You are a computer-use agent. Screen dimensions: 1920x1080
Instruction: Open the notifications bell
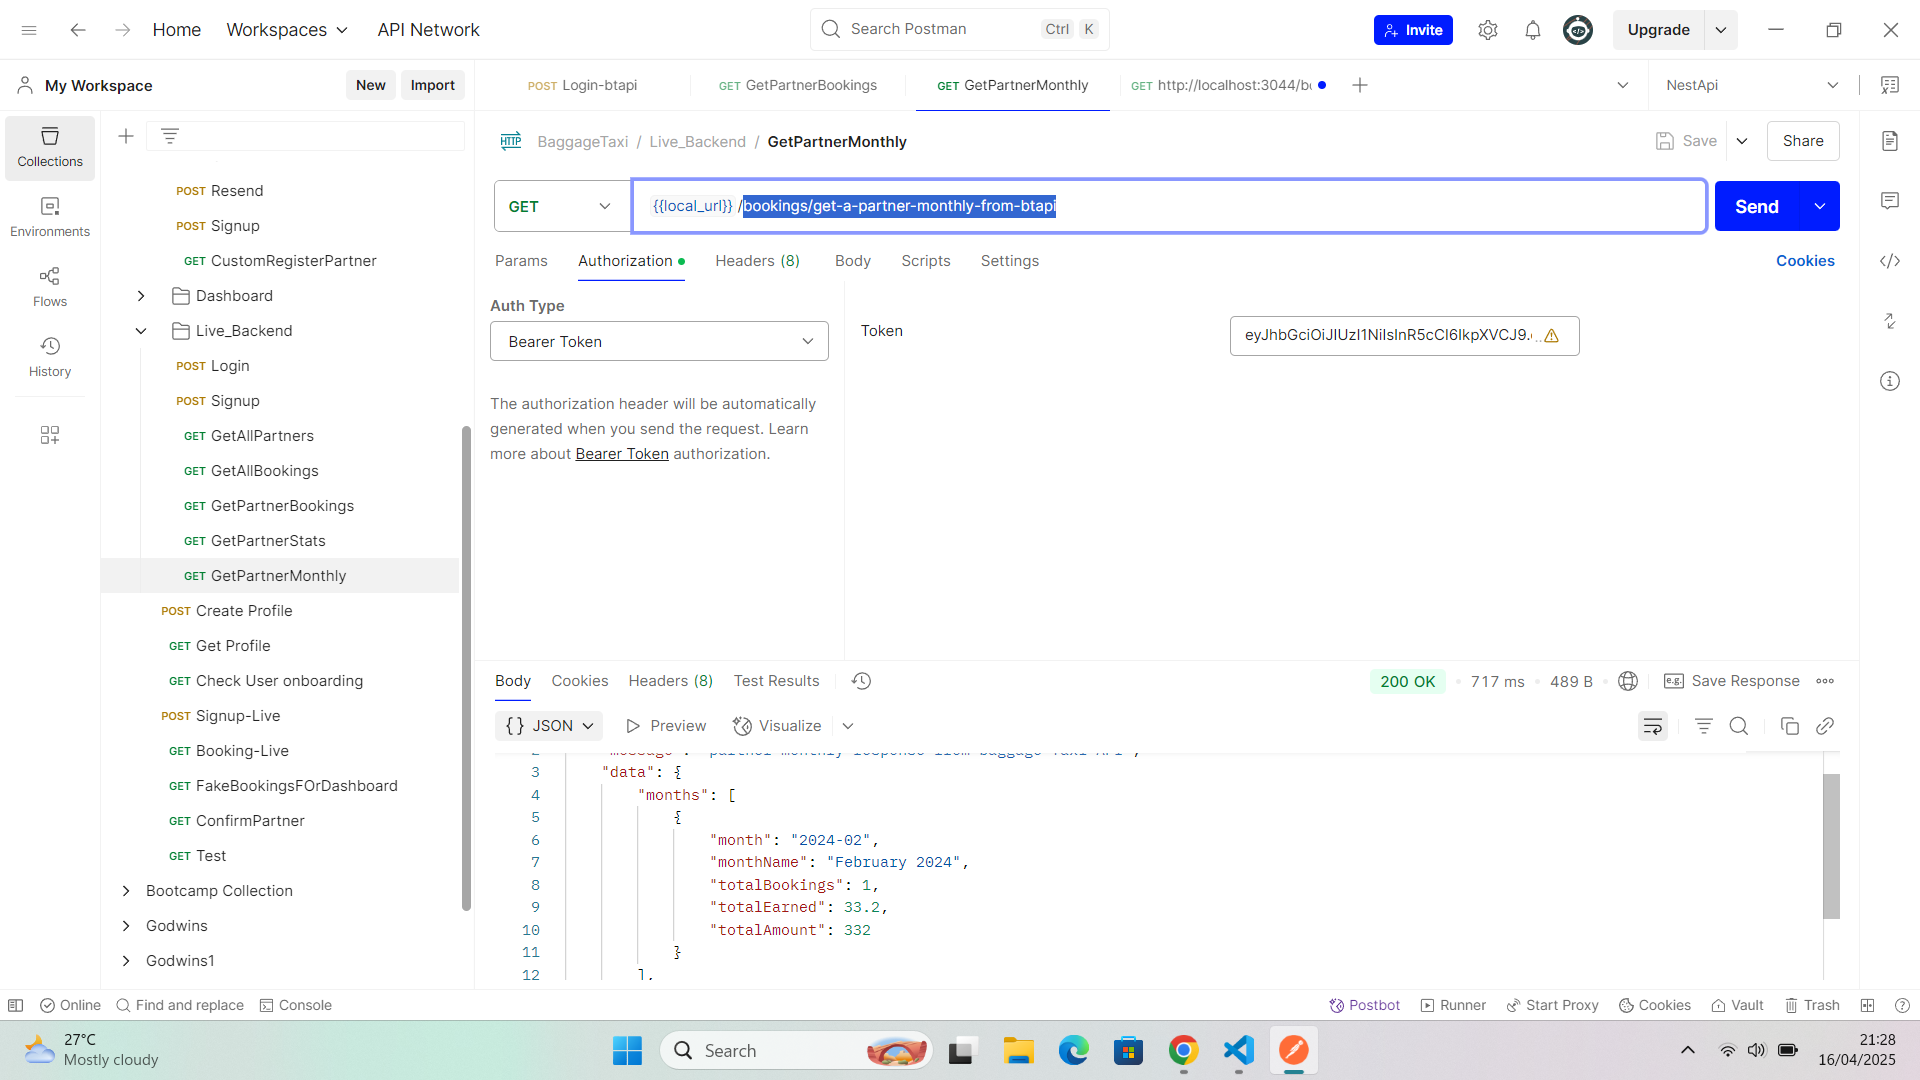[x=1533, y=30]
